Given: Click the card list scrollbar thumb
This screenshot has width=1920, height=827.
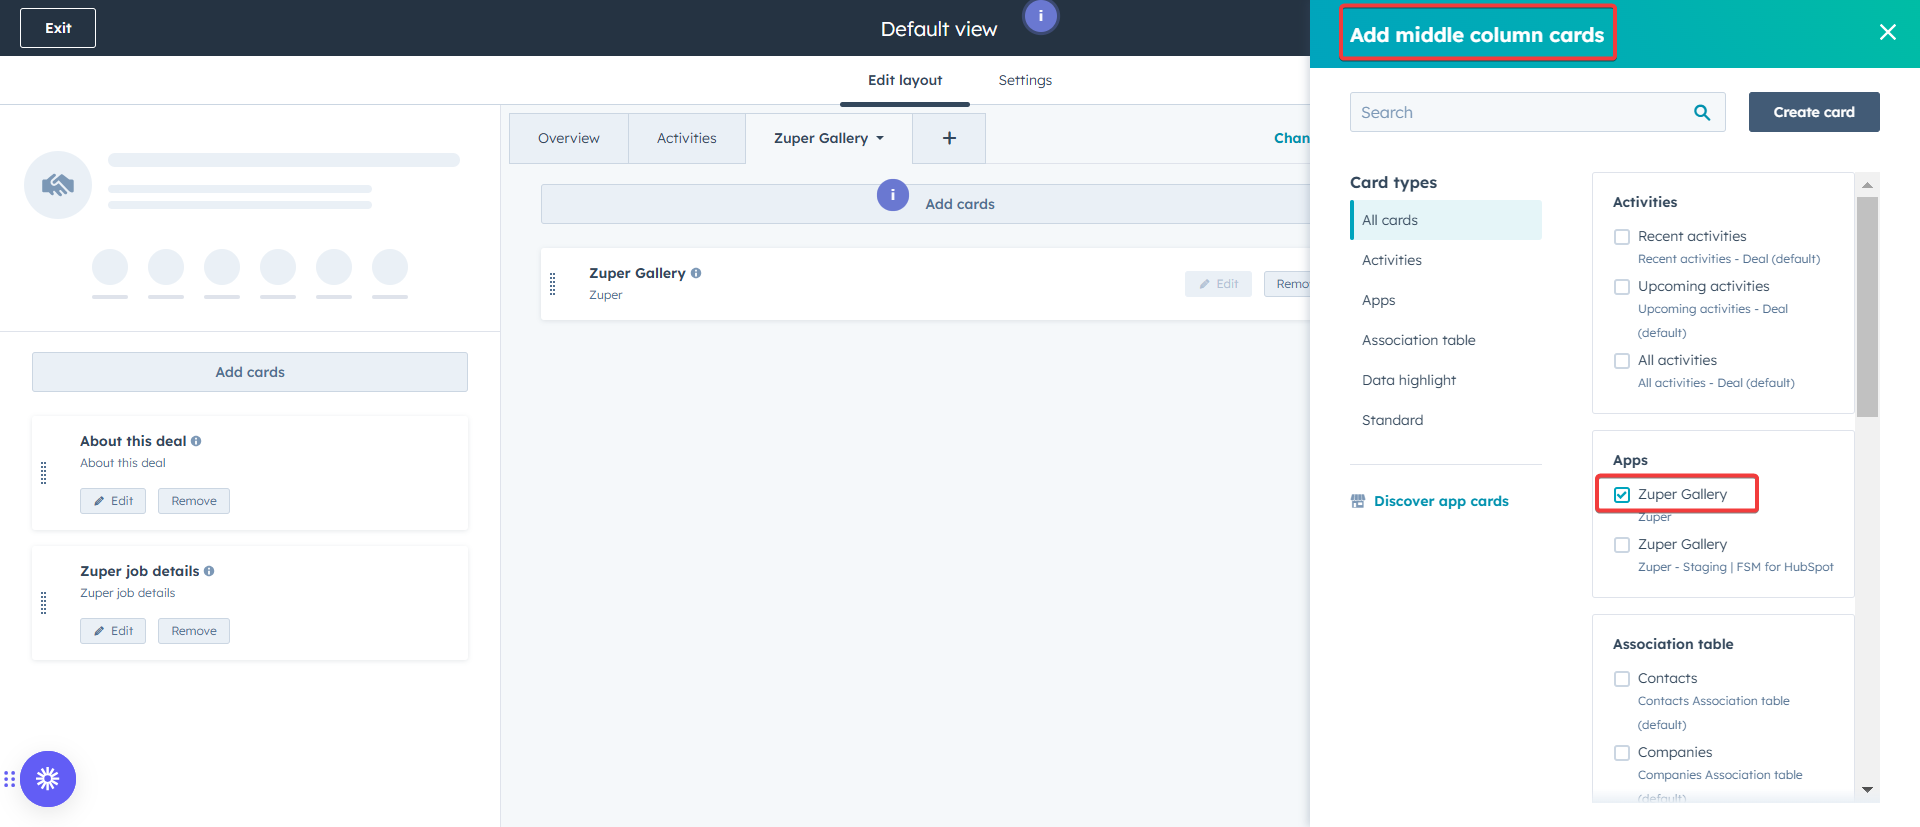Looking at the screenshot, I should (1867, 306).
